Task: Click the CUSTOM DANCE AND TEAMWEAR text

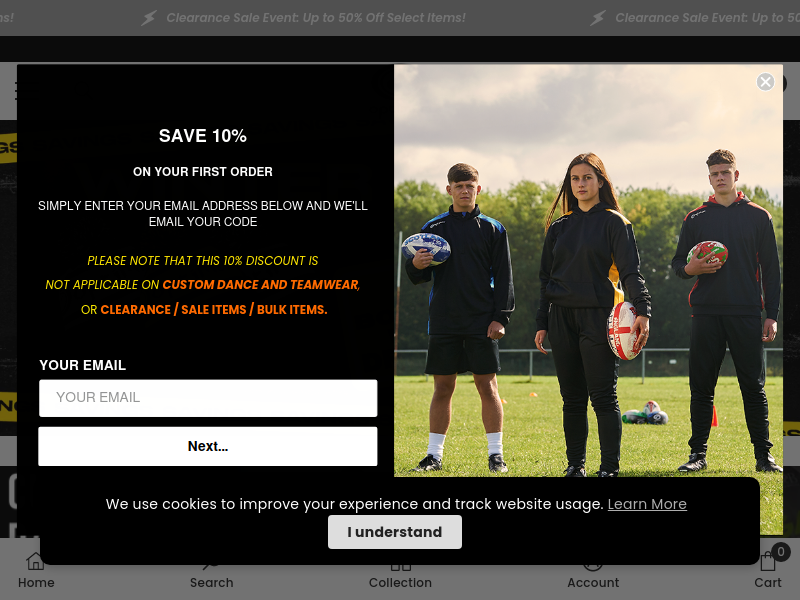Action: click(261, 285)
